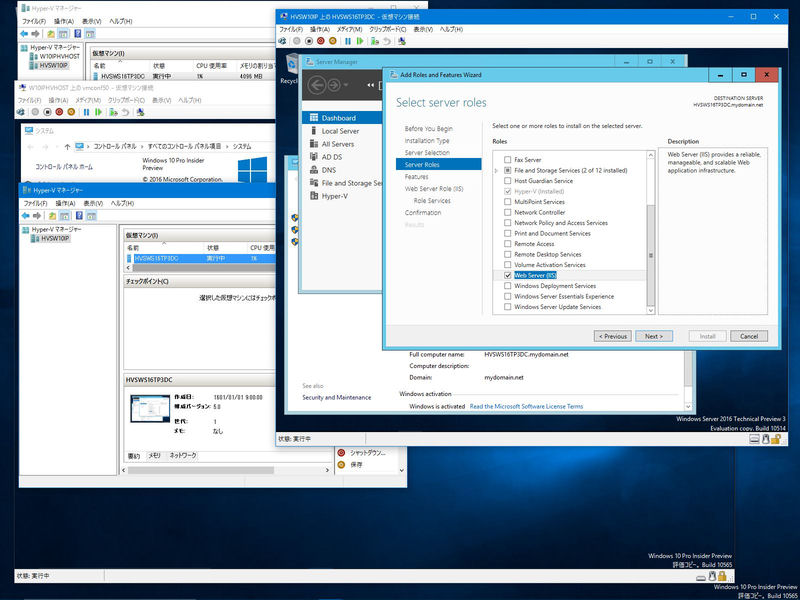Open File menu in HVSWS16TP3DC connection window
Viewport: 800px width, 600px height.
292,30
